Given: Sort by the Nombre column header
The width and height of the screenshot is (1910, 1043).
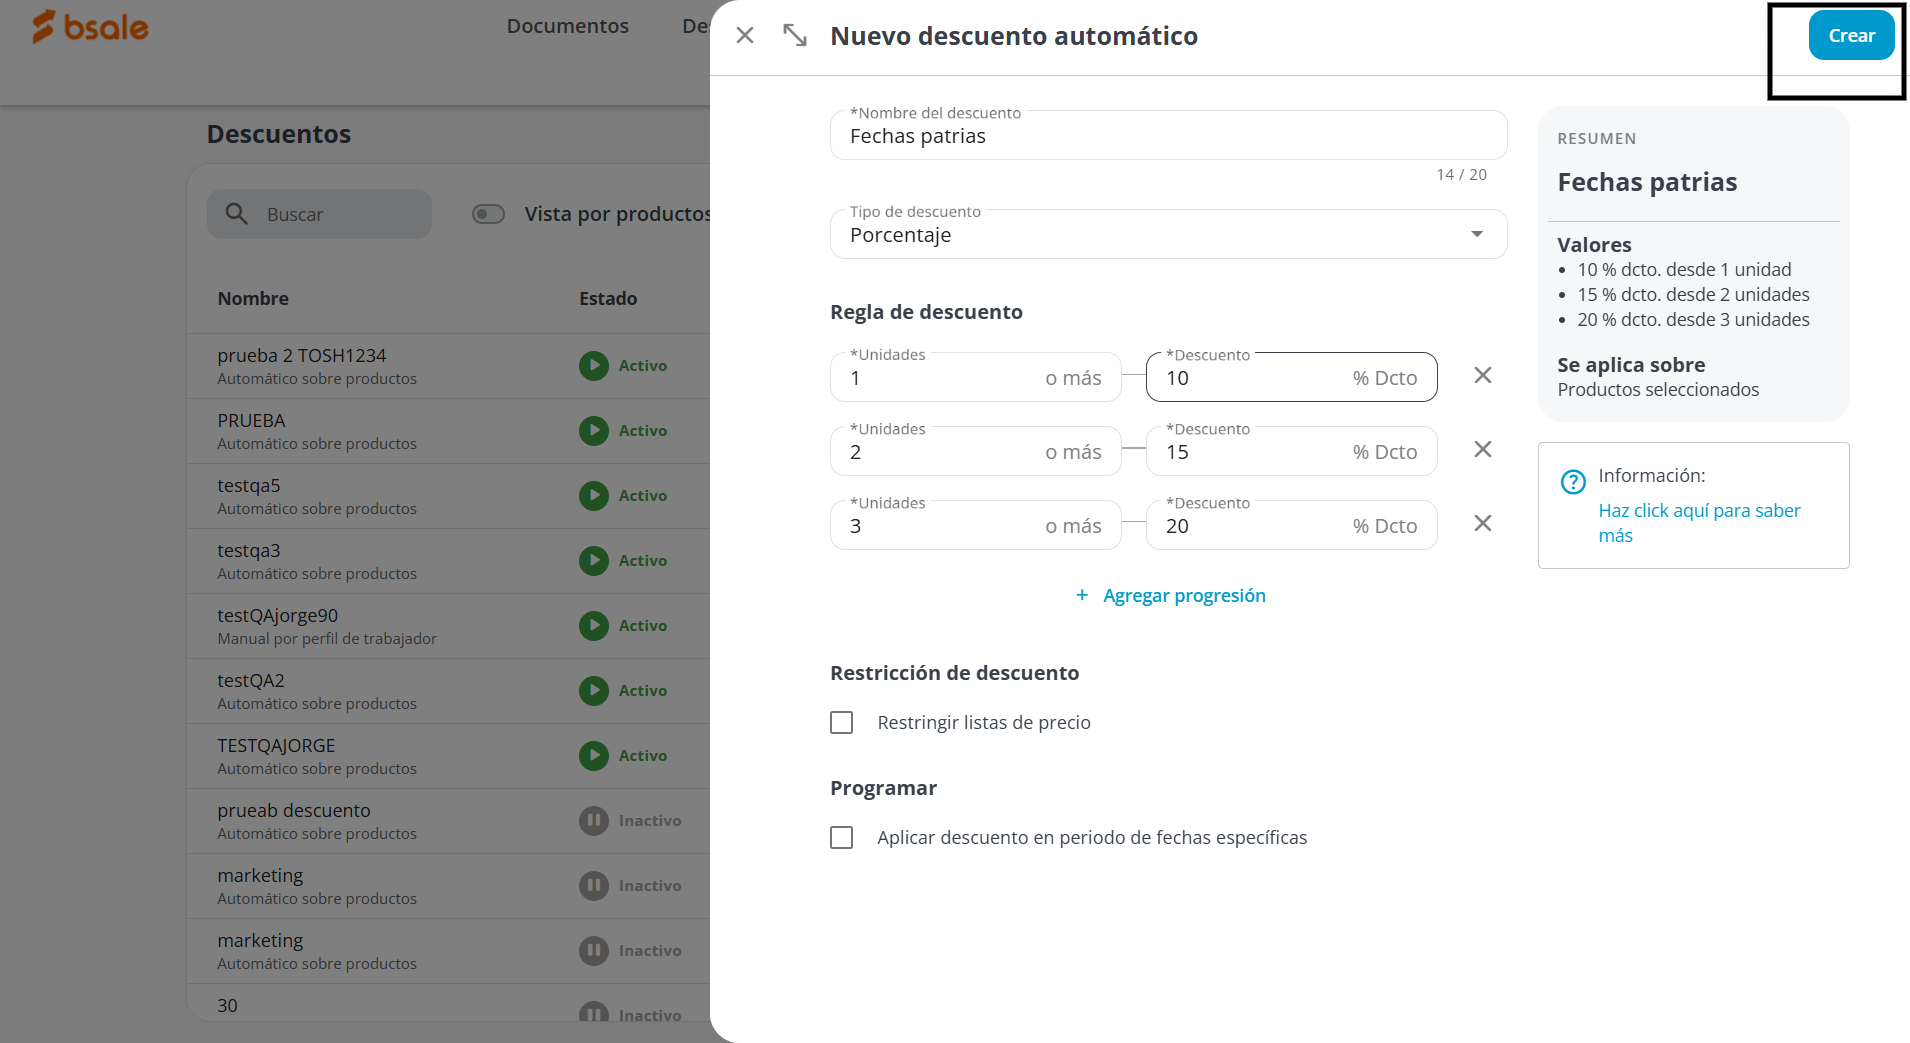Looking at the screenshot, I should pyautogui.click(x=253, y=298).
